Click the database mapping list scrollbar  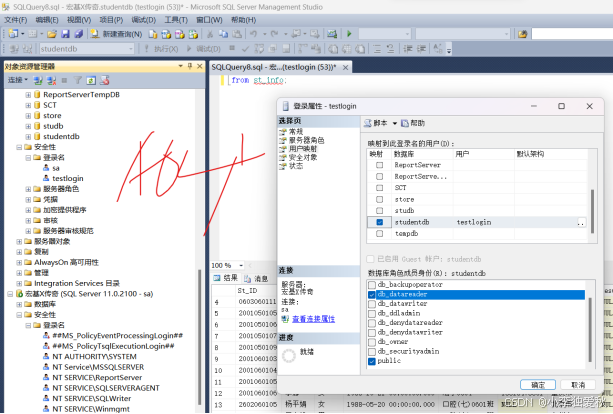[x=592, y=211]
